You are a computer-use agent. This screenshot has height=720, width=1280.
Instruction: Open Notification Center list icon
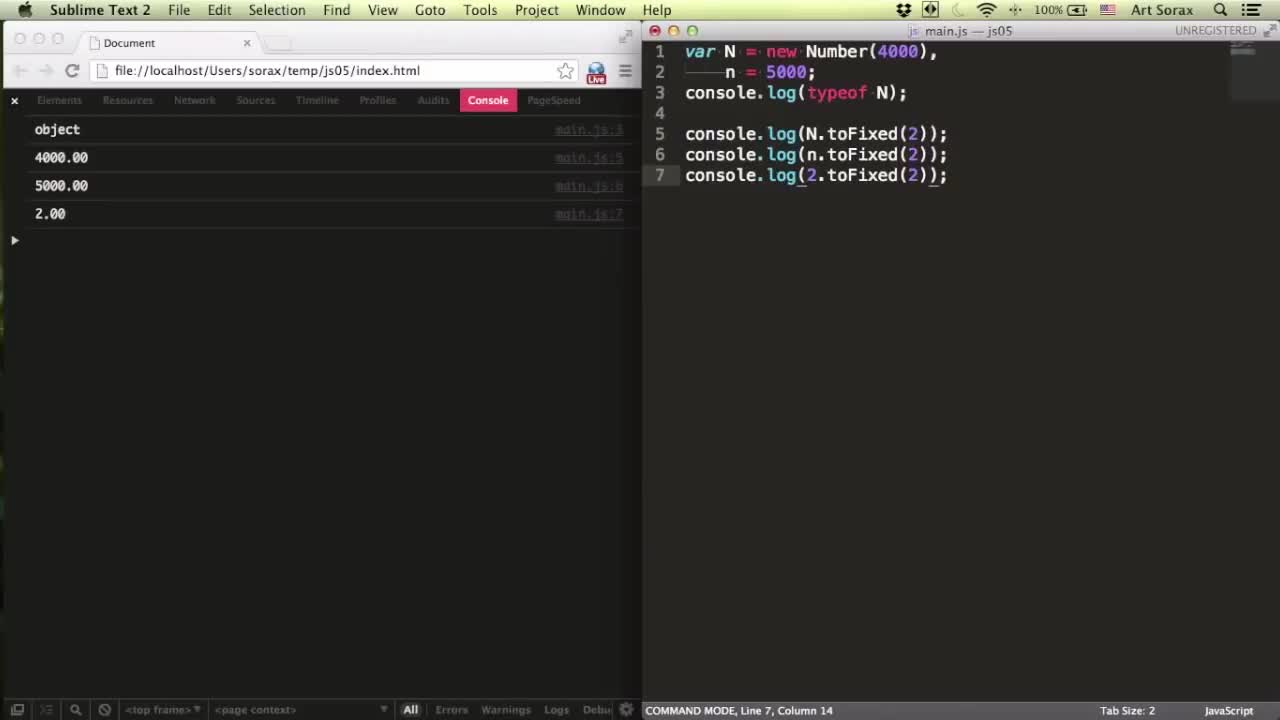[1251, 10]
